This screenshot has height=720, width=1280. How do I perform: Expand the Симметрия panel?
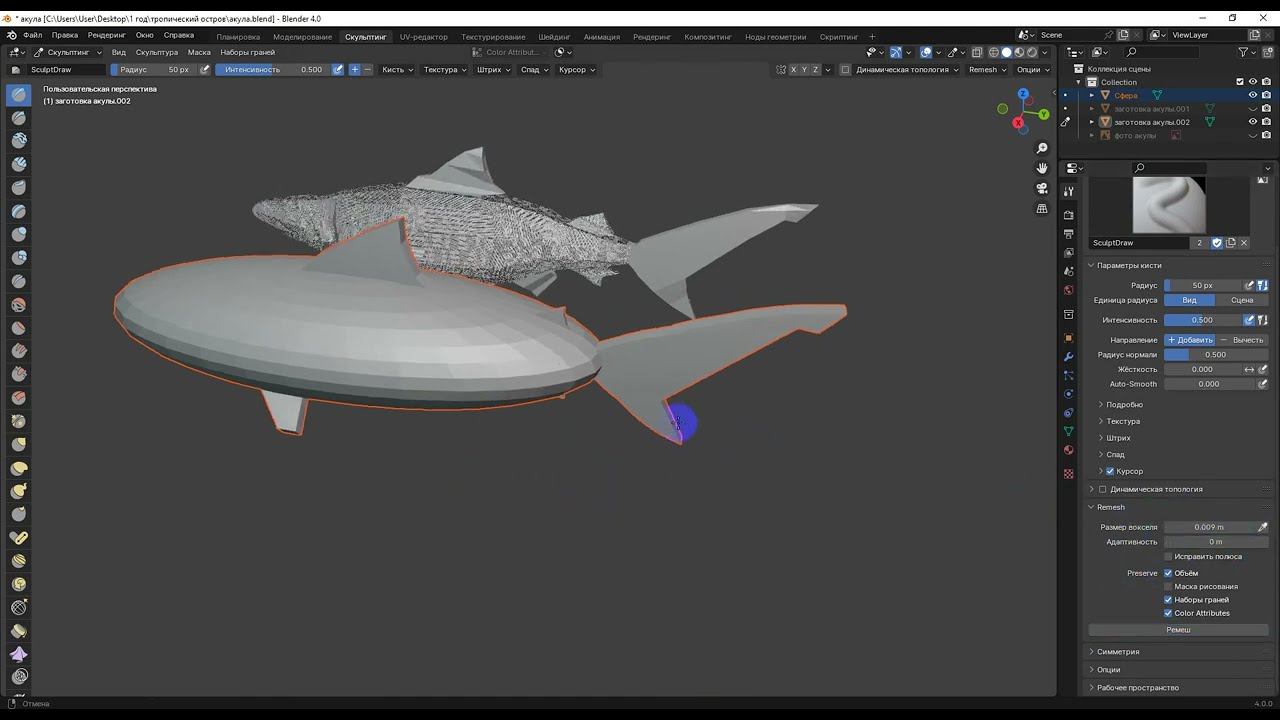pyautogui.click(x=1118, y=652)
